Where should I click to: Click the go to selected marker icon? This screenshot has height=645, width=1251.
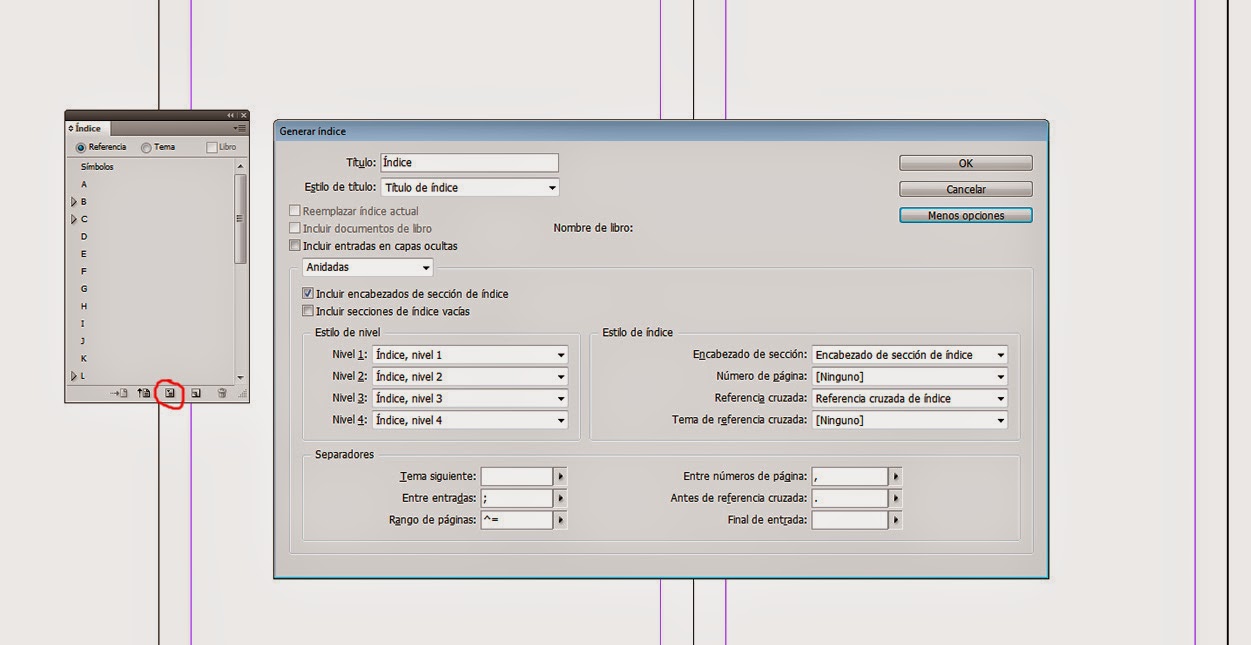click(120, 393)
